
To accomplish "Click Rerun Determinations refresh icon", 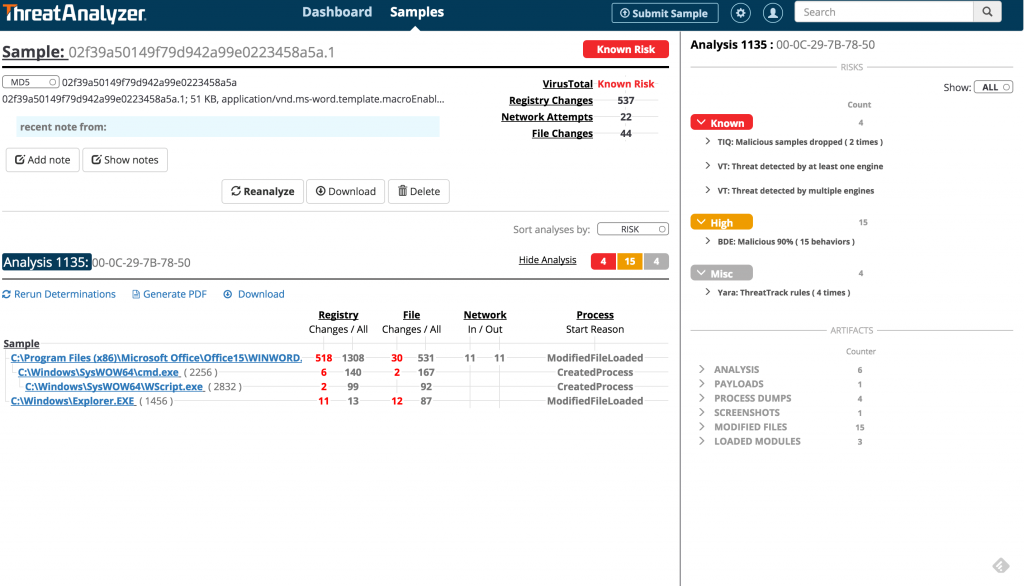I will click(7, 294).
